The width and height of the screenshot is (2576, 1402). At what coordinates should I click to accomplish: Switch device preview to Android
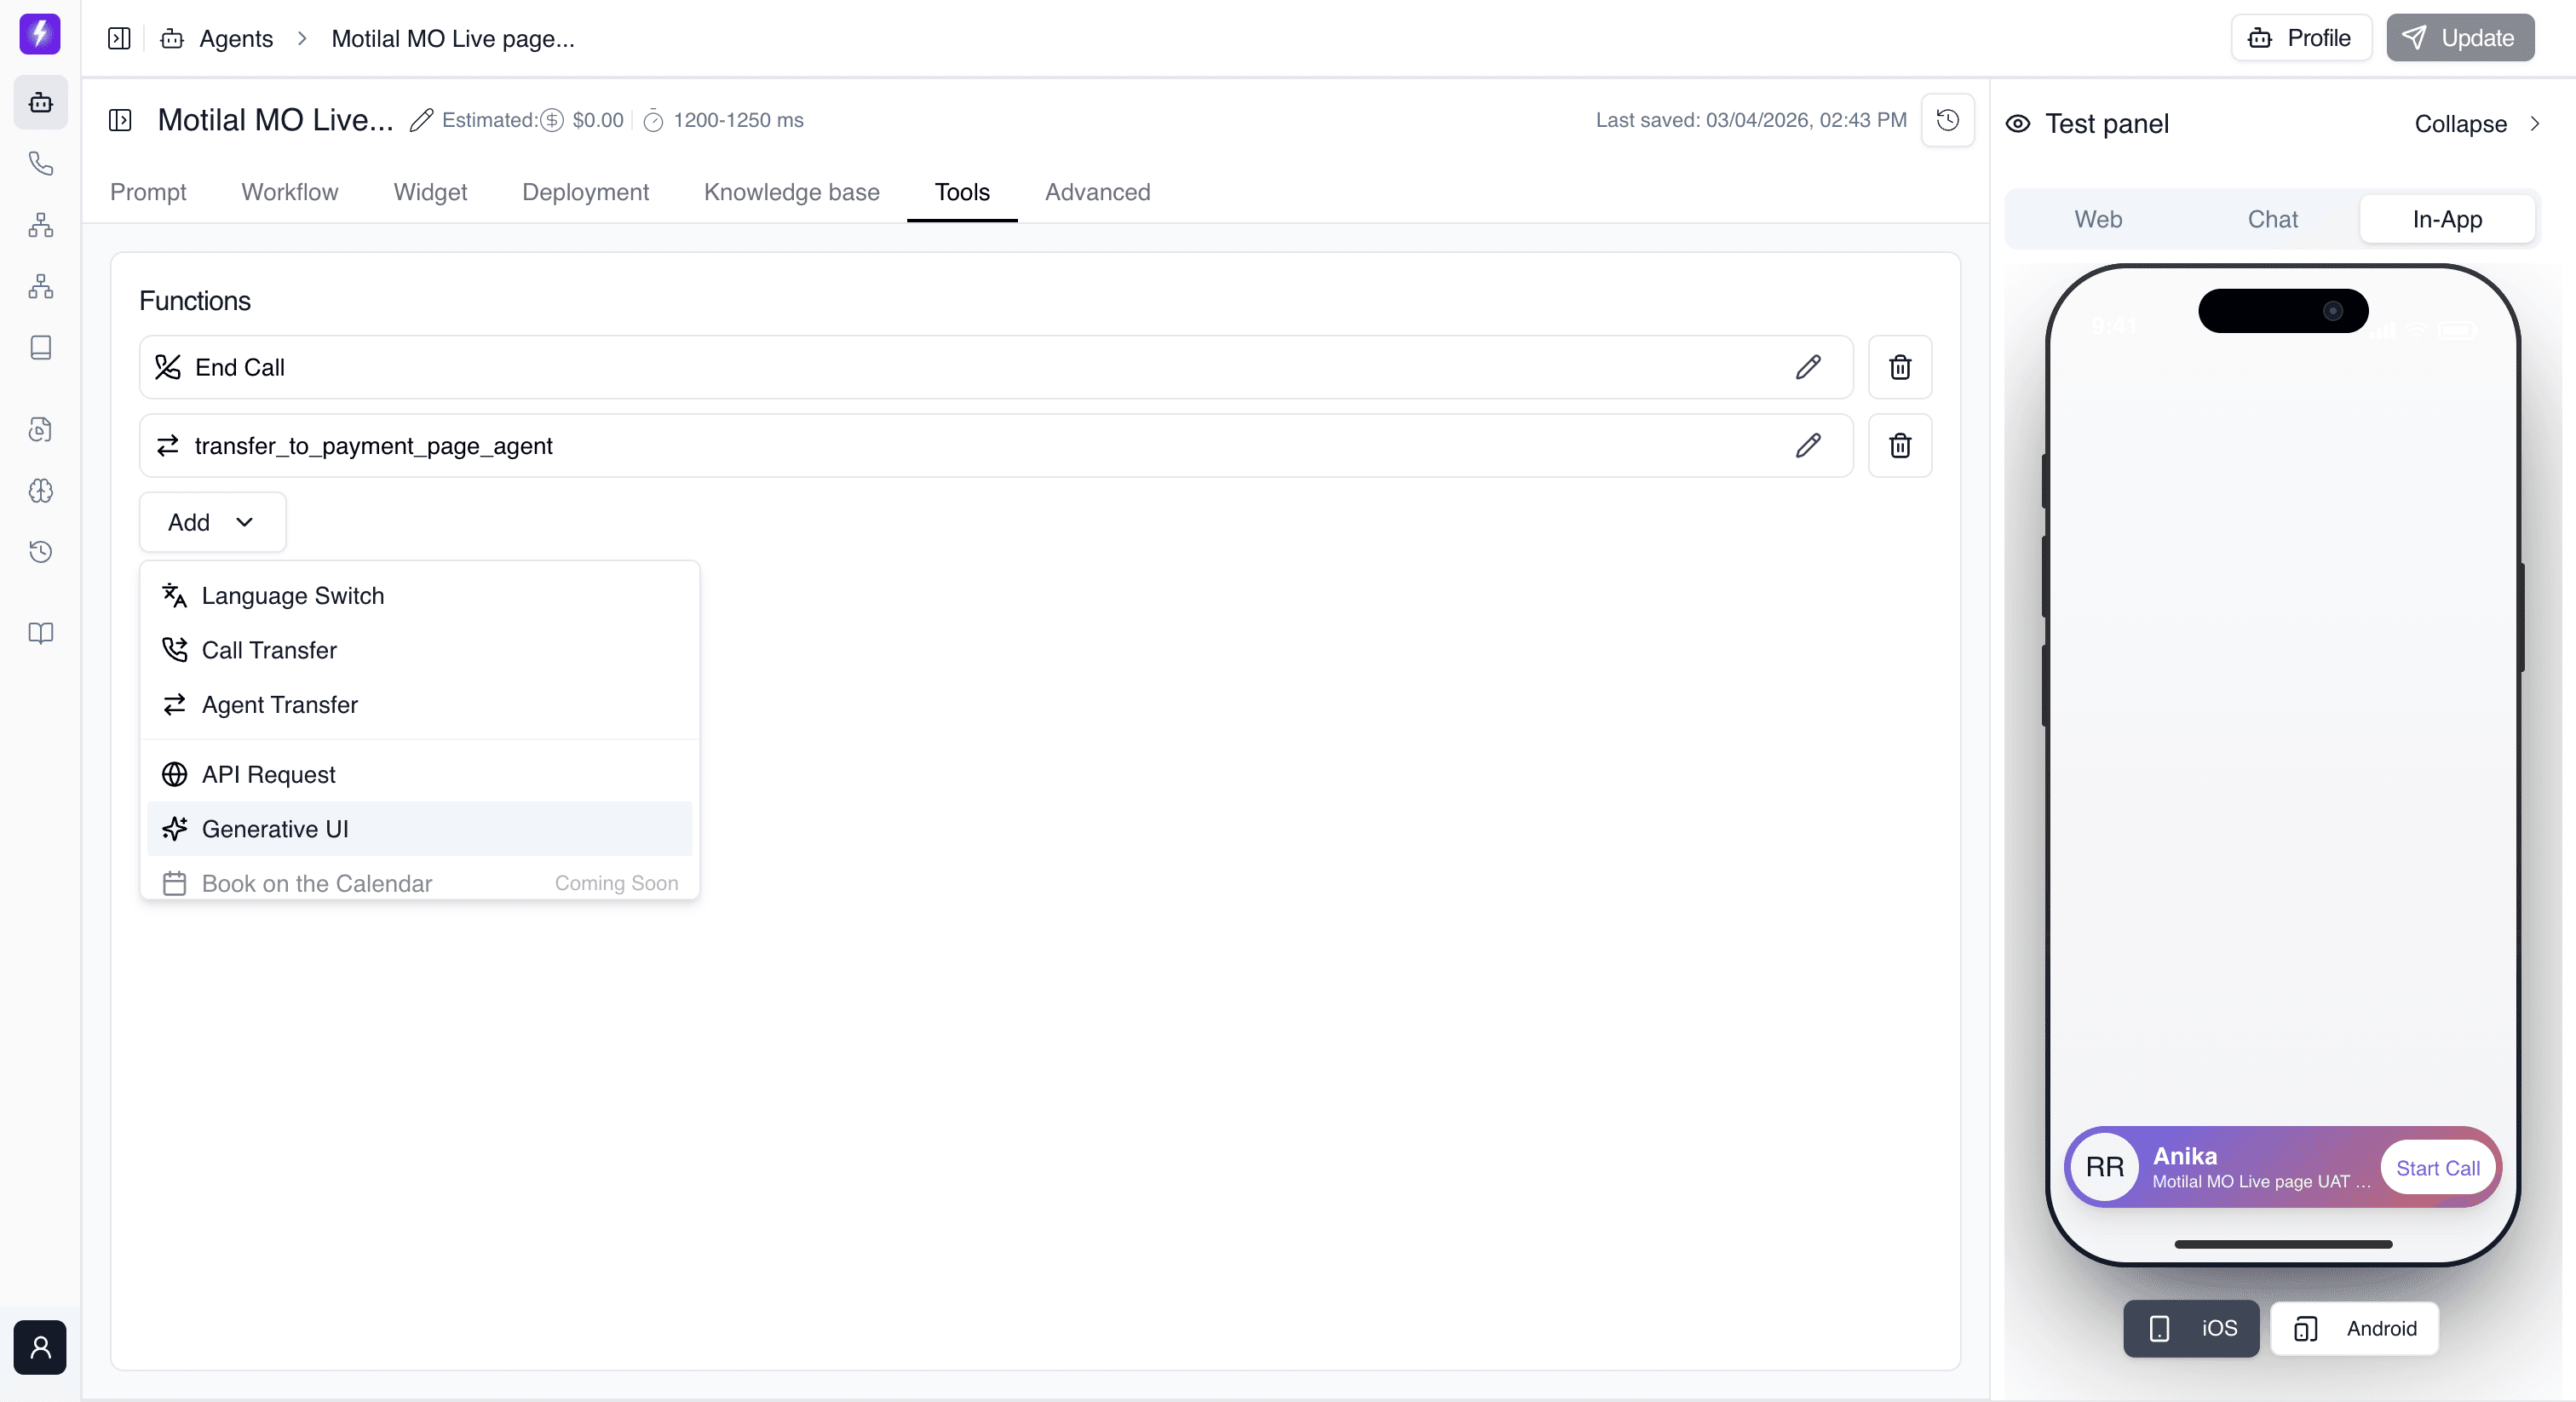click(x=2354, y=1329)
